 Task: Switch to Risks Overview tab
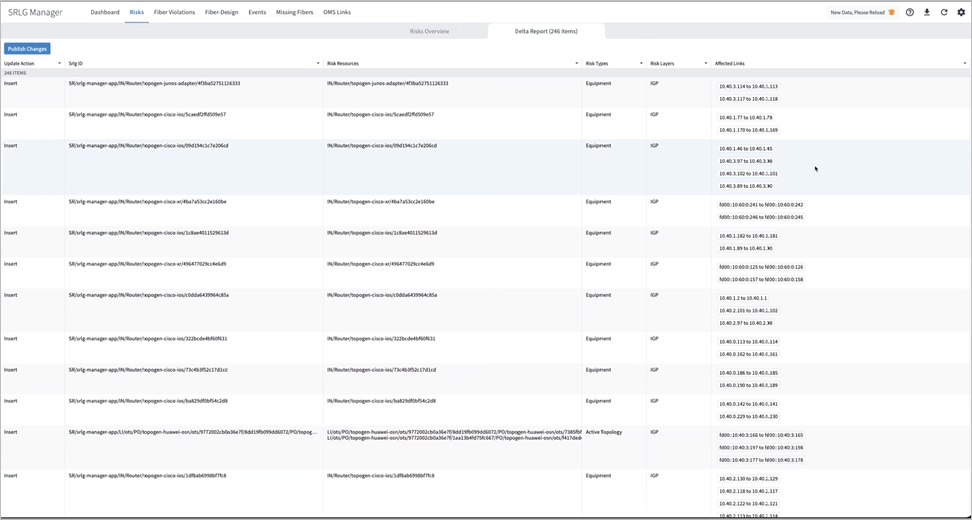(x=429, y=32)
